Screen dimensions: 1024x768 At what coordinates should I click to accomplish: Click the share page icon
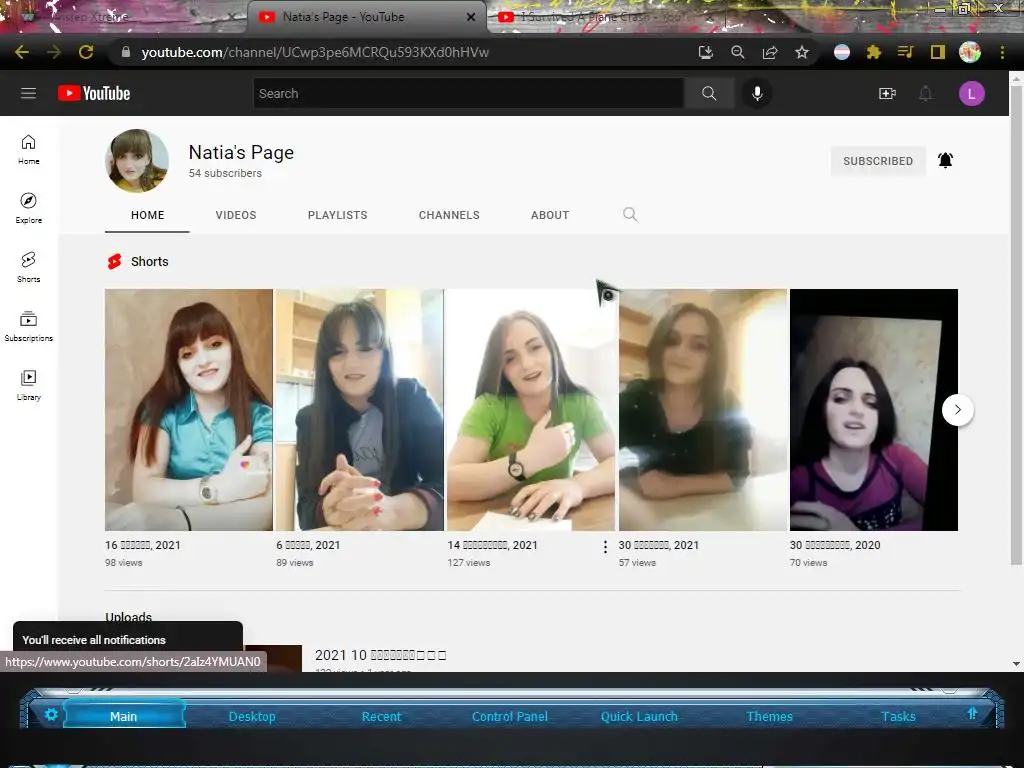click(x=770, y=52)
